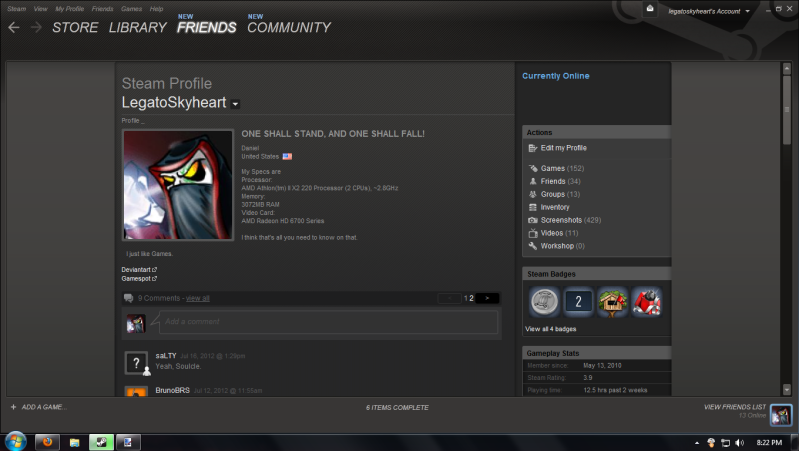
Task: Click View all 4 badges
Action: click(551, 329)
